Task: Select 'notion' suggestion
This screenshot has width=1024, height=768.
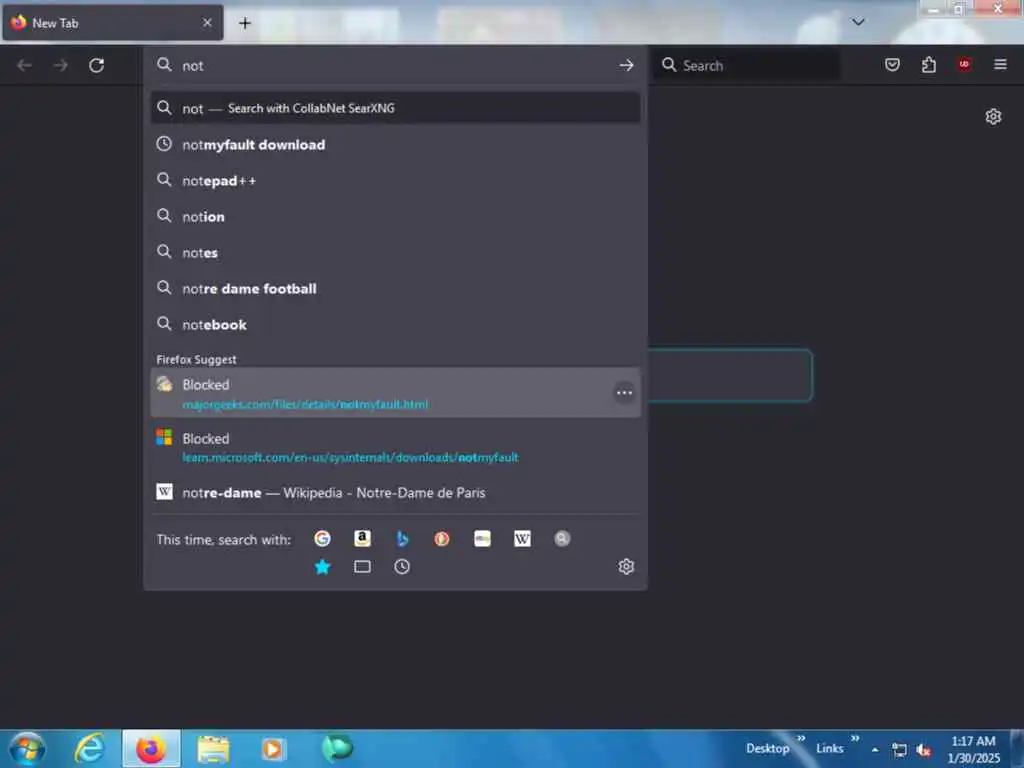Action: [395, 216]
